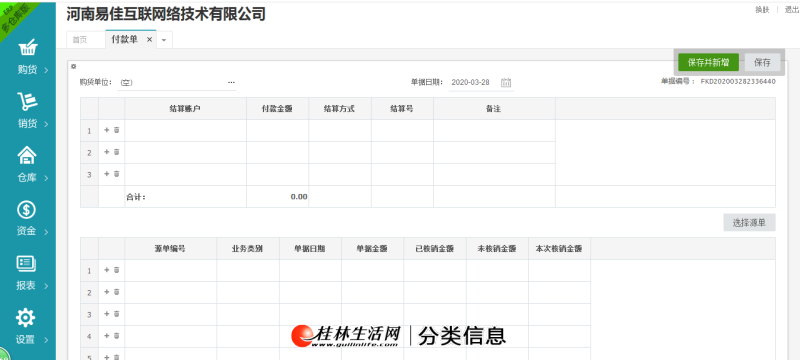
Task: Switch to the 首页 tab
Action: click(x=80, y=40)
